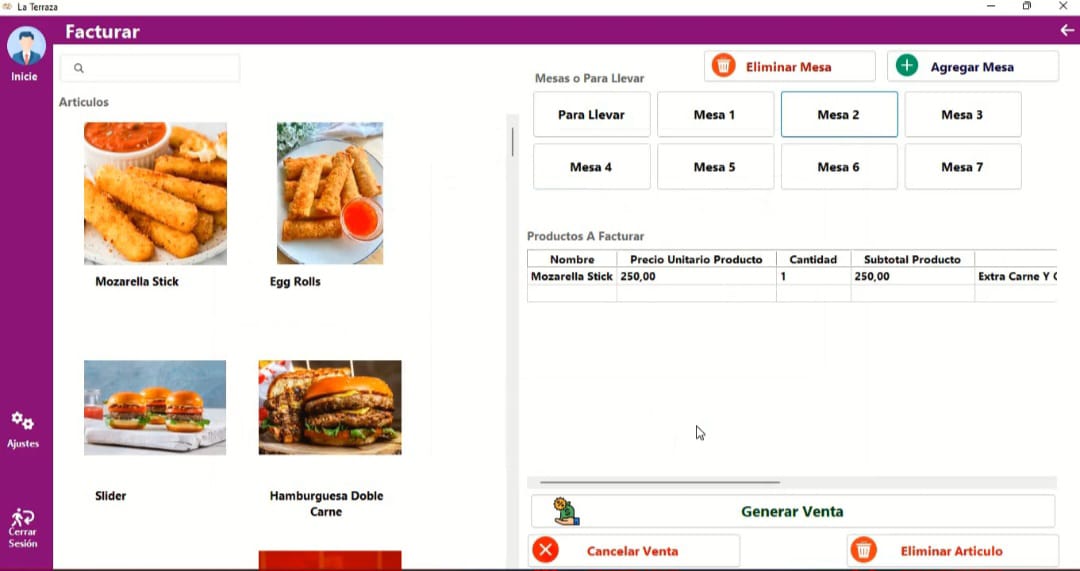Click the subtotal cell 250,00
1080x571 pixels.
pyautogui.click(x=913, y=276)
